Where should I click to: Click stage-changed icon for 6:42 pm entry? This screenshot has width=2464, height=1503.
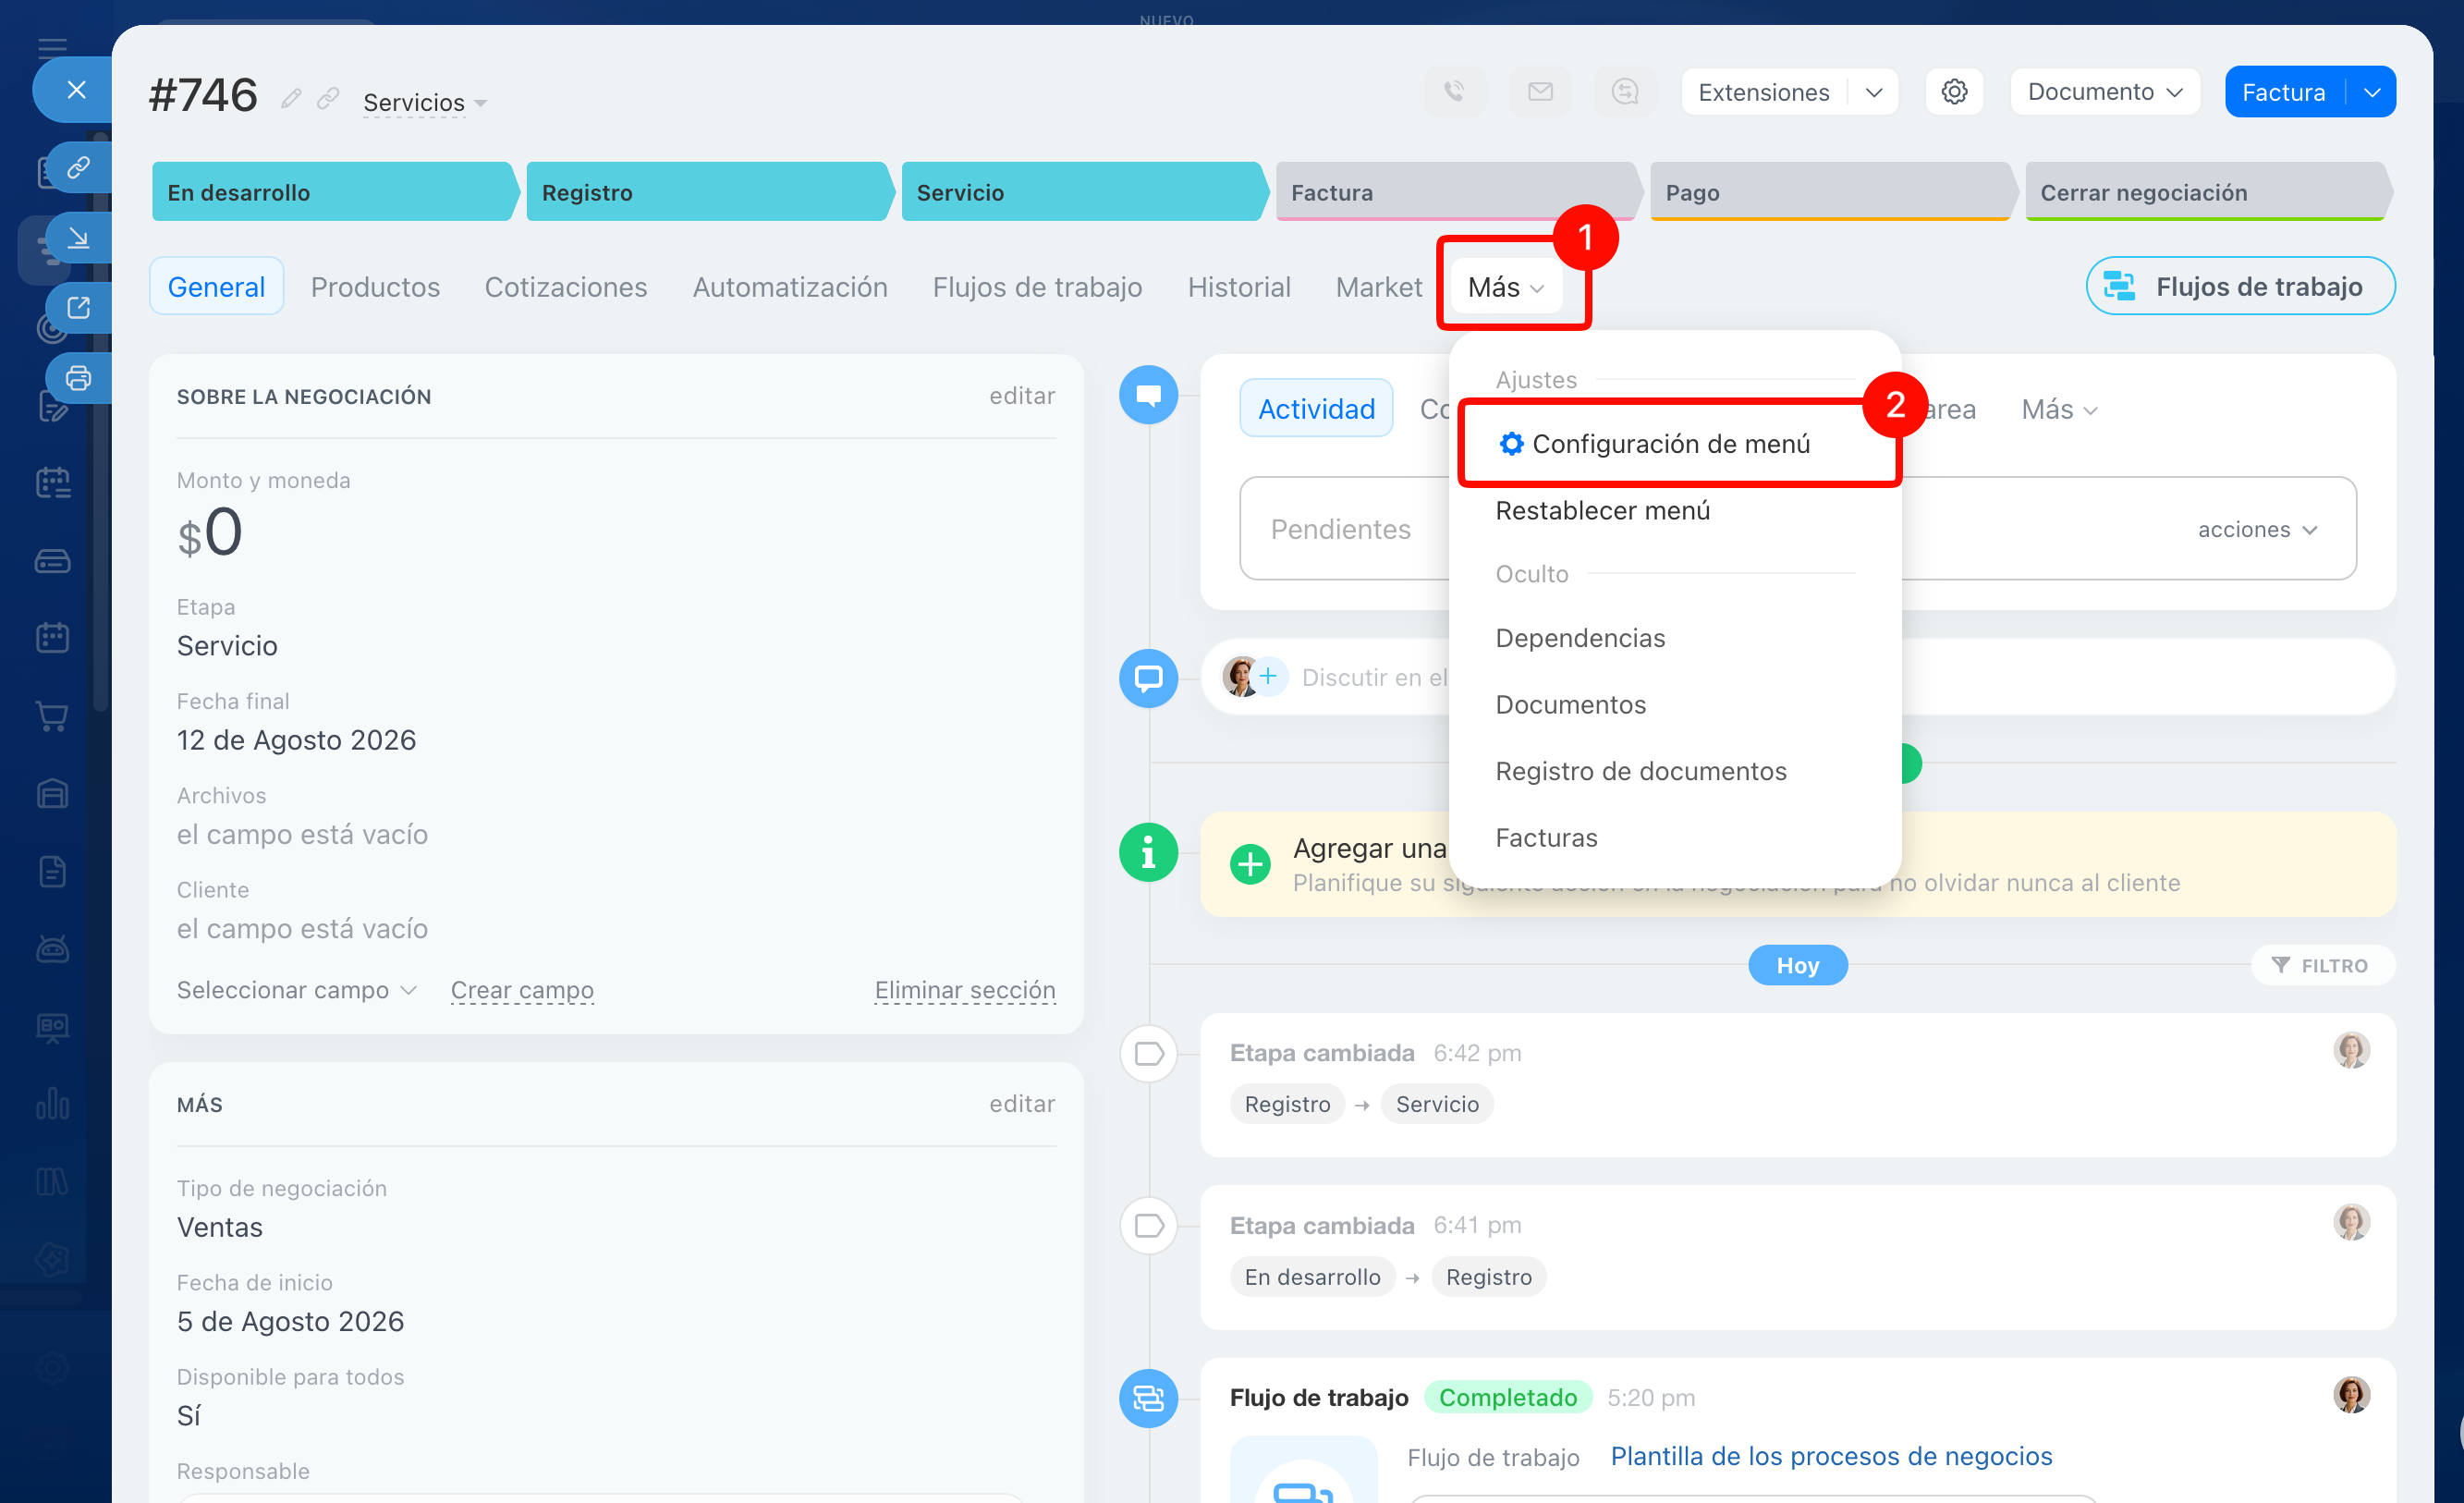[1148, 1053]
